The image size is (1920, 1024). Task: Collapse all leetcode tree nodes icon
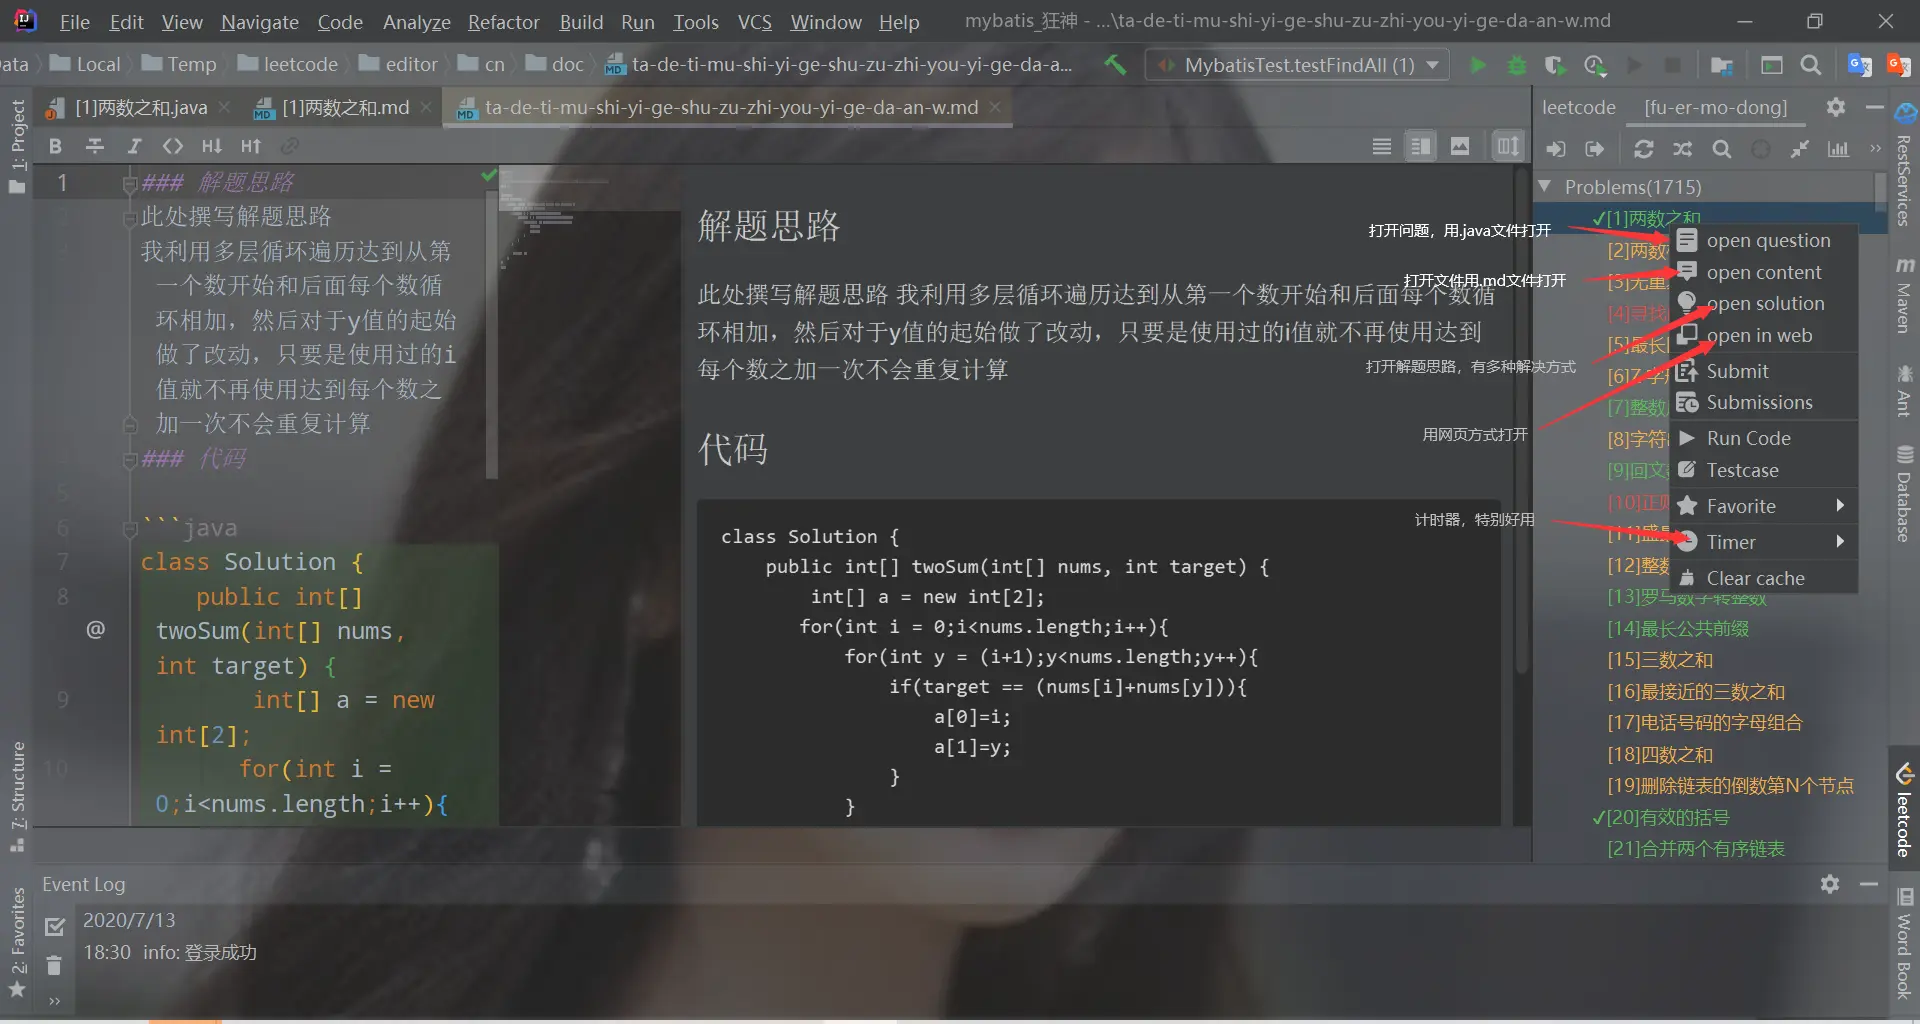pyautogui.click(x=1799, y=149)
